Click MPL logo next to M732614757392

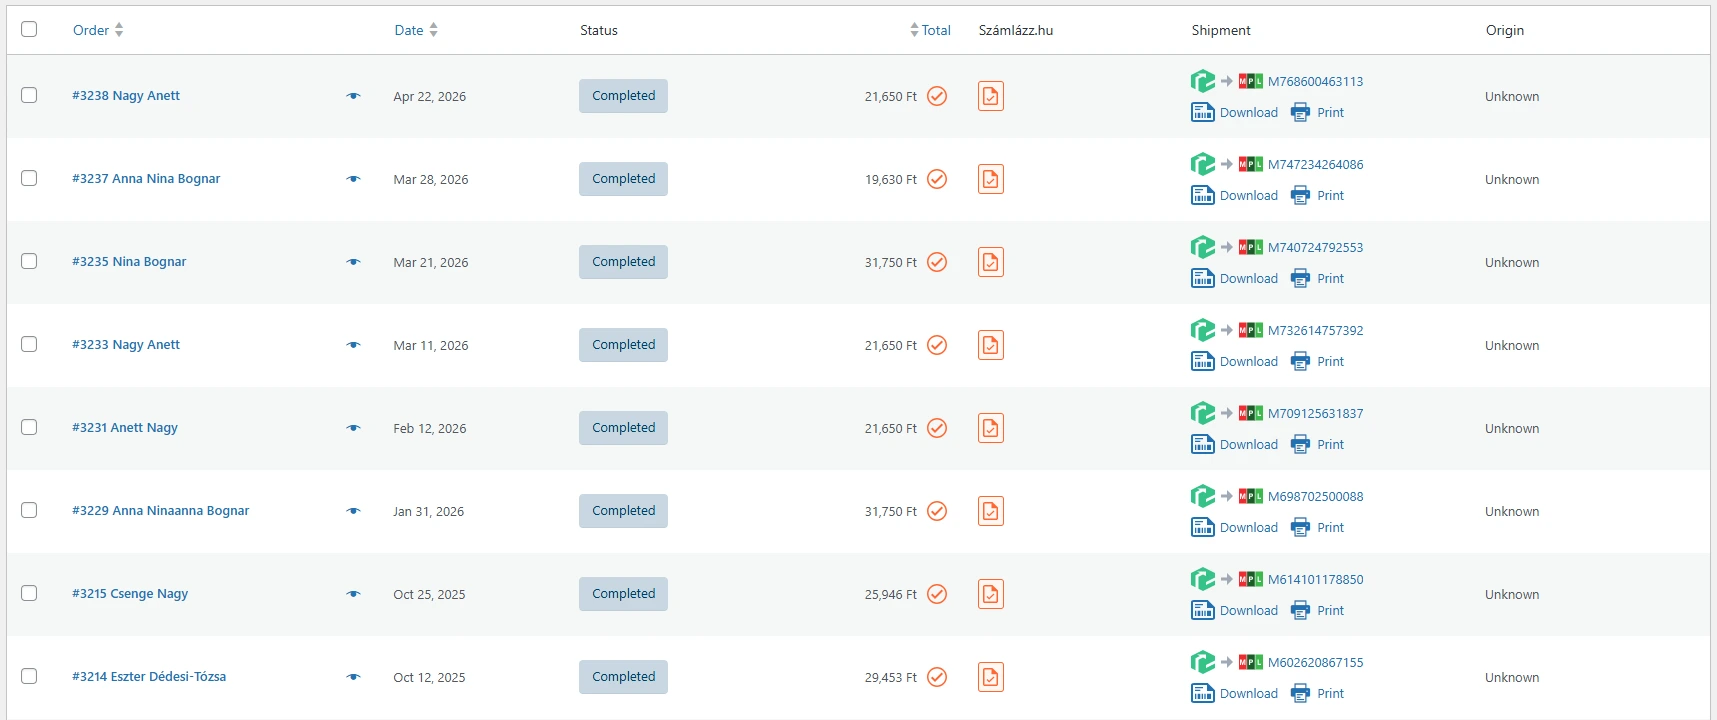(1250, 330)
